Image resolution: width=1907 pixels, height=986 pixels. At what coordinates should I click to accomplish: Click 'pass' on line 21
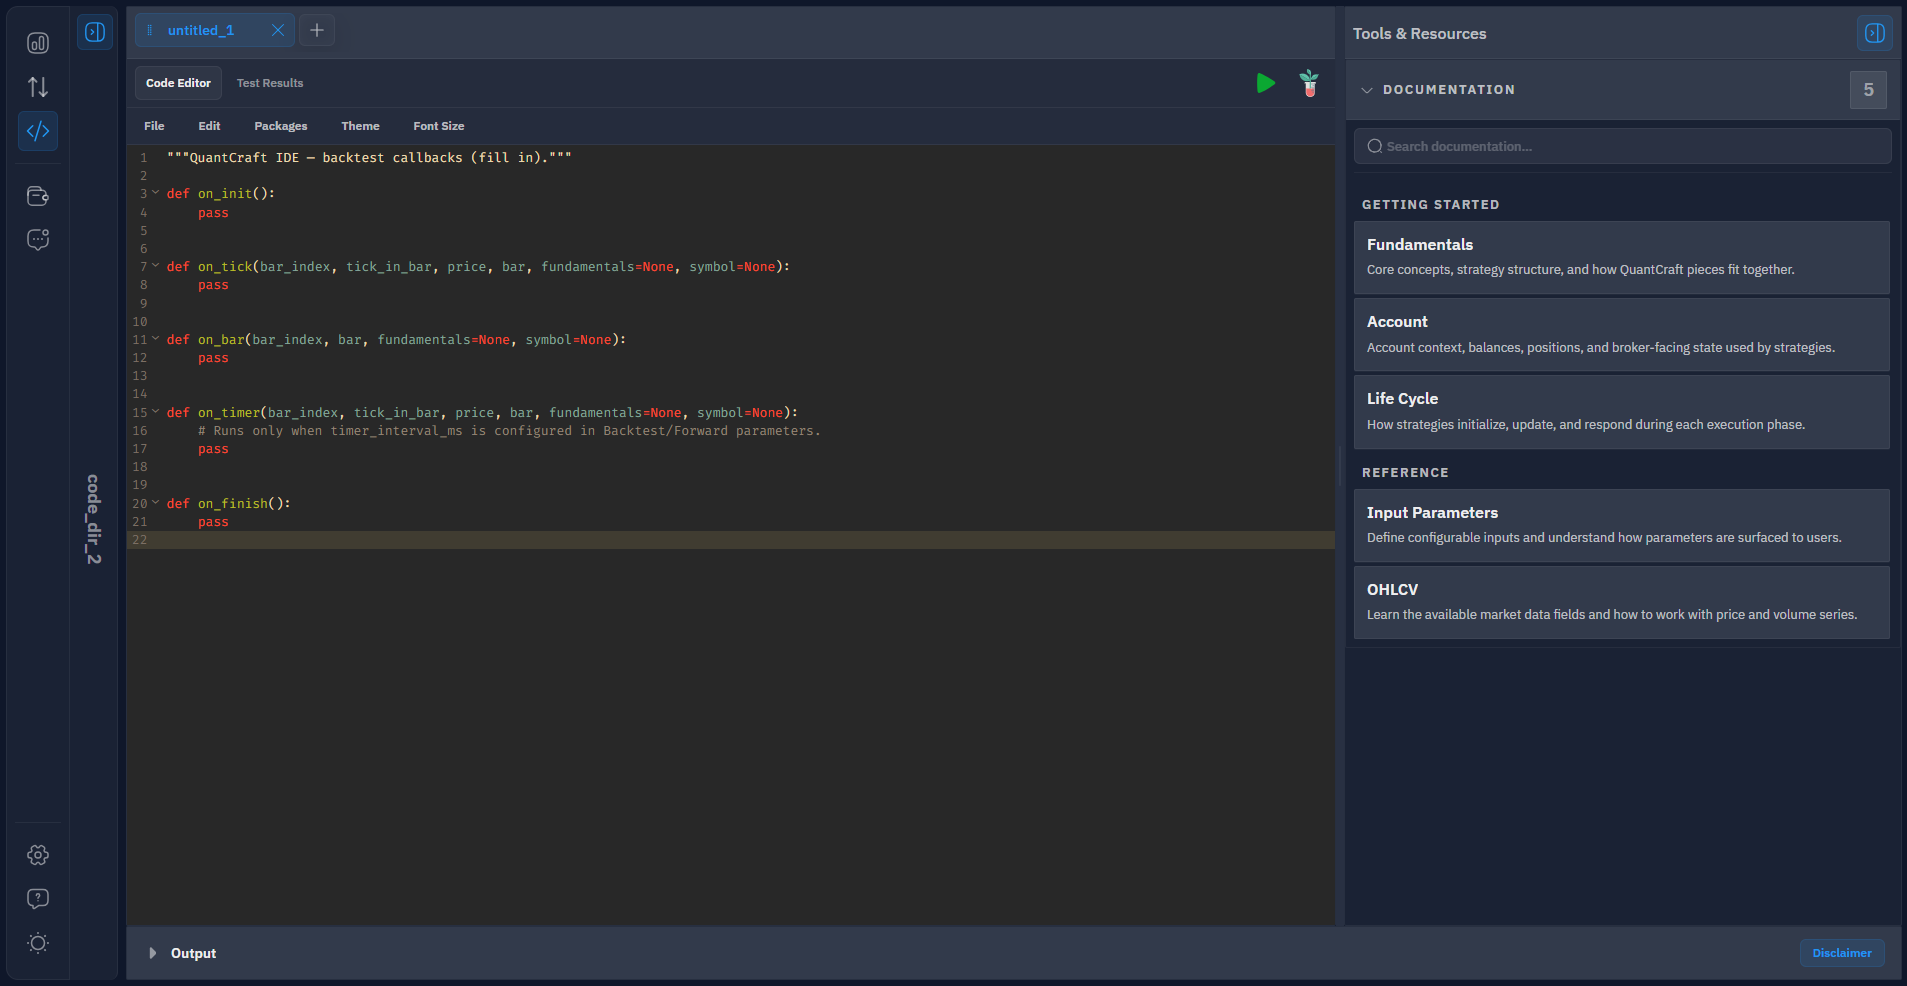[x=213, y=522]
